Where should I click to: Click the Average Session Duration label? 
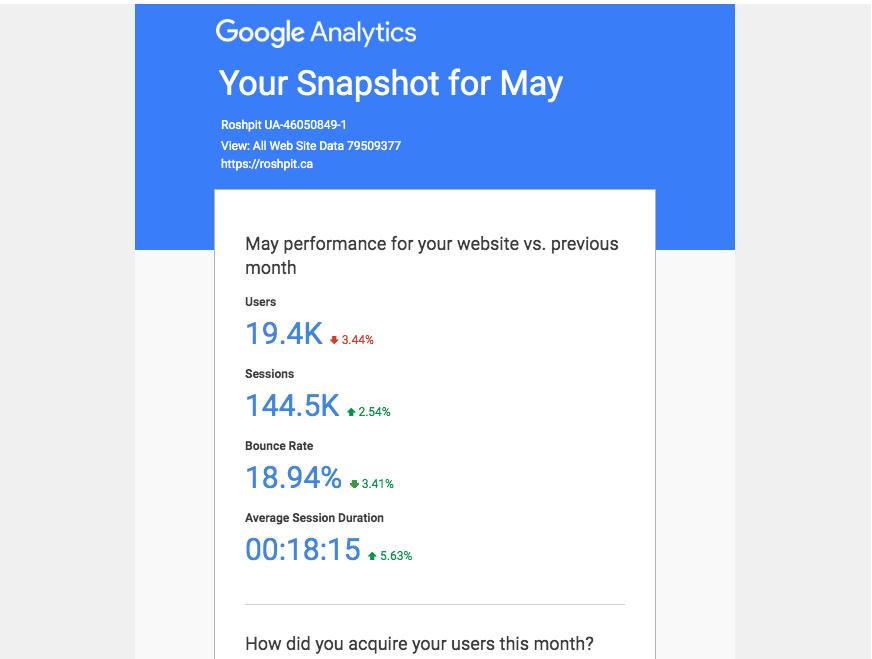click(314, 518)
